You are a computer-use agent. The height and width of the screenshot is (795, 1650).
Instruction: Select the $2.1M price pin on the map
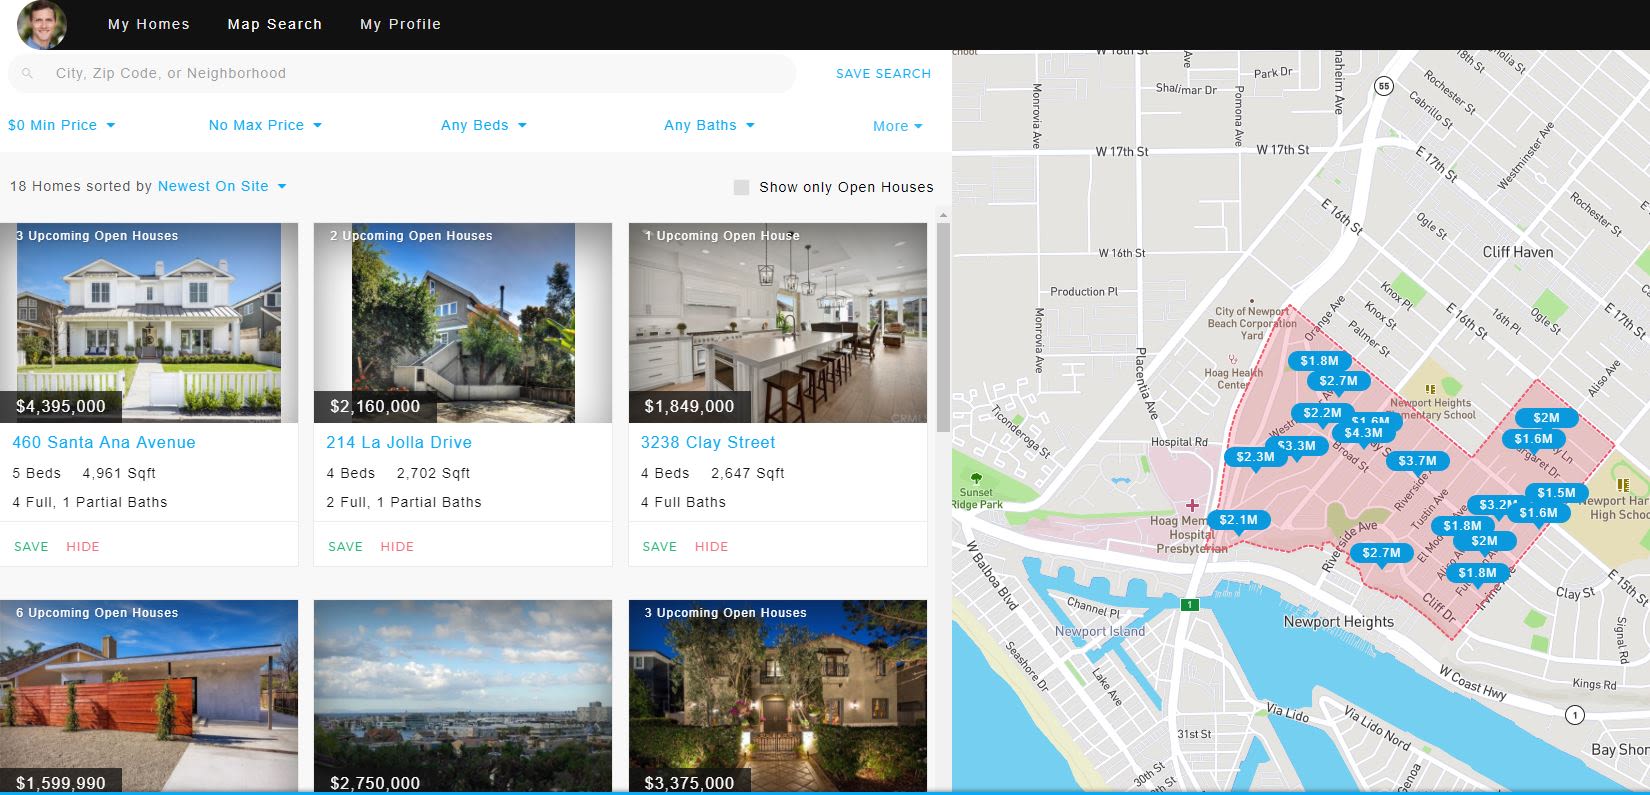1239,520
